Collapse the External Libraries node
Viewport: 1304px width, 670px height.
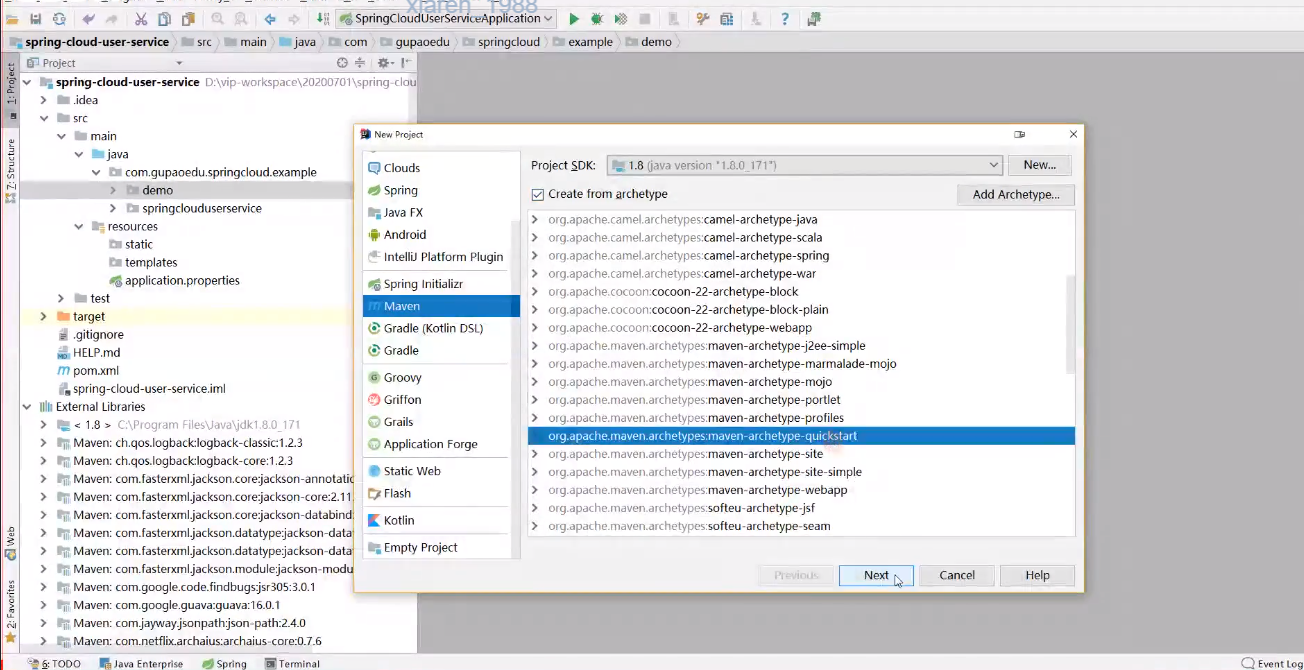(x=26, y=407)
